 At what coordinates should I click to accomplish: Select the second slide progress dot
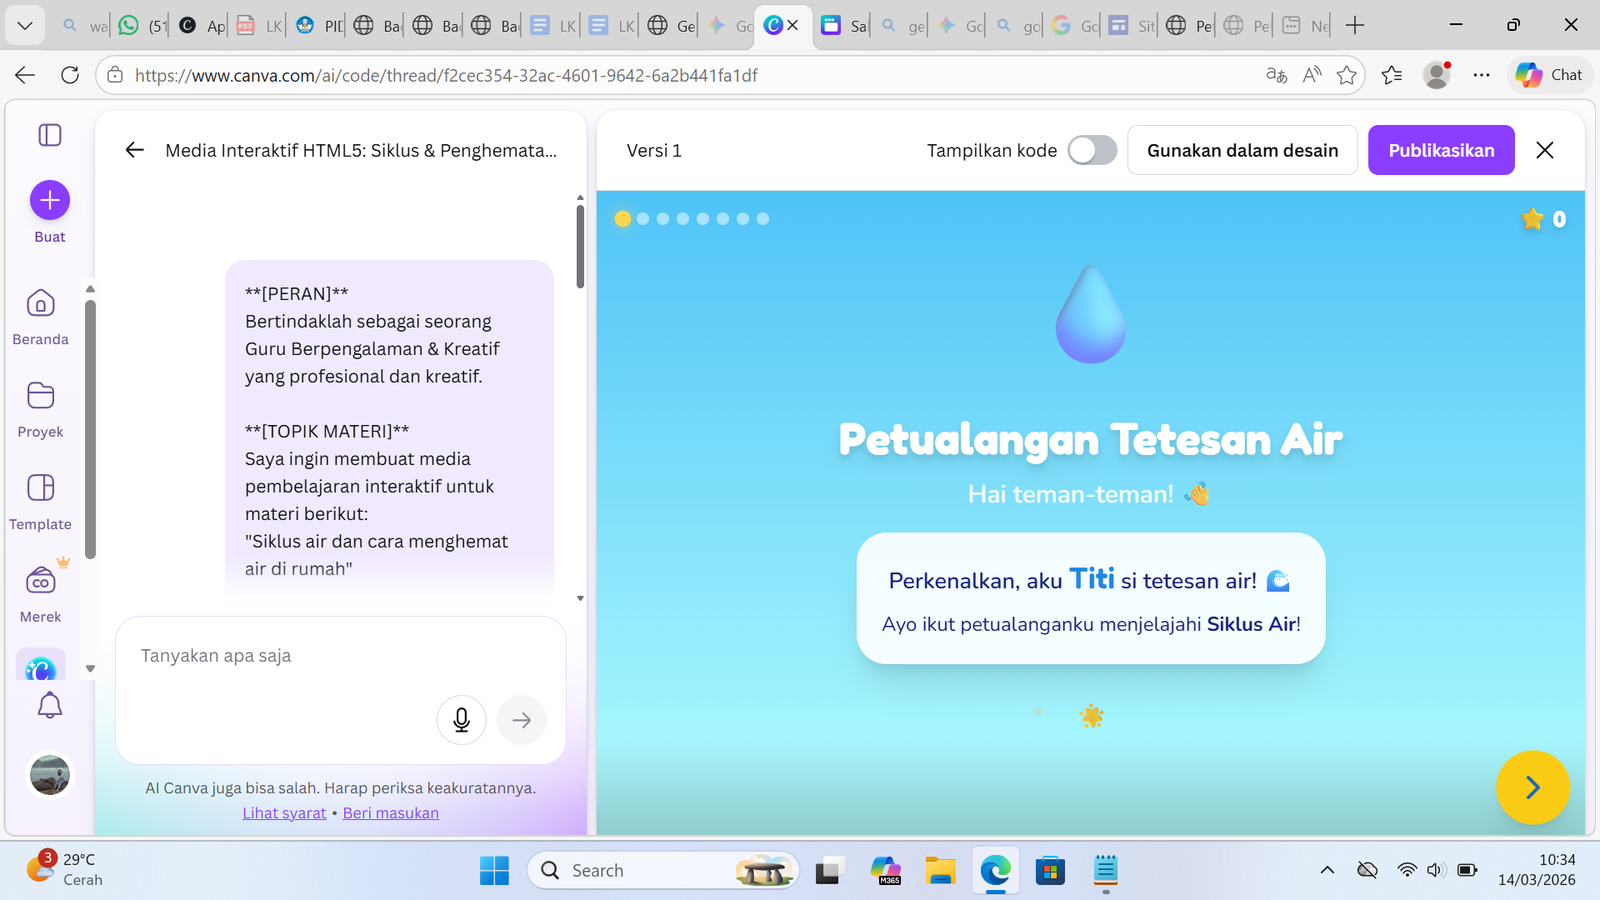(643, 219)
